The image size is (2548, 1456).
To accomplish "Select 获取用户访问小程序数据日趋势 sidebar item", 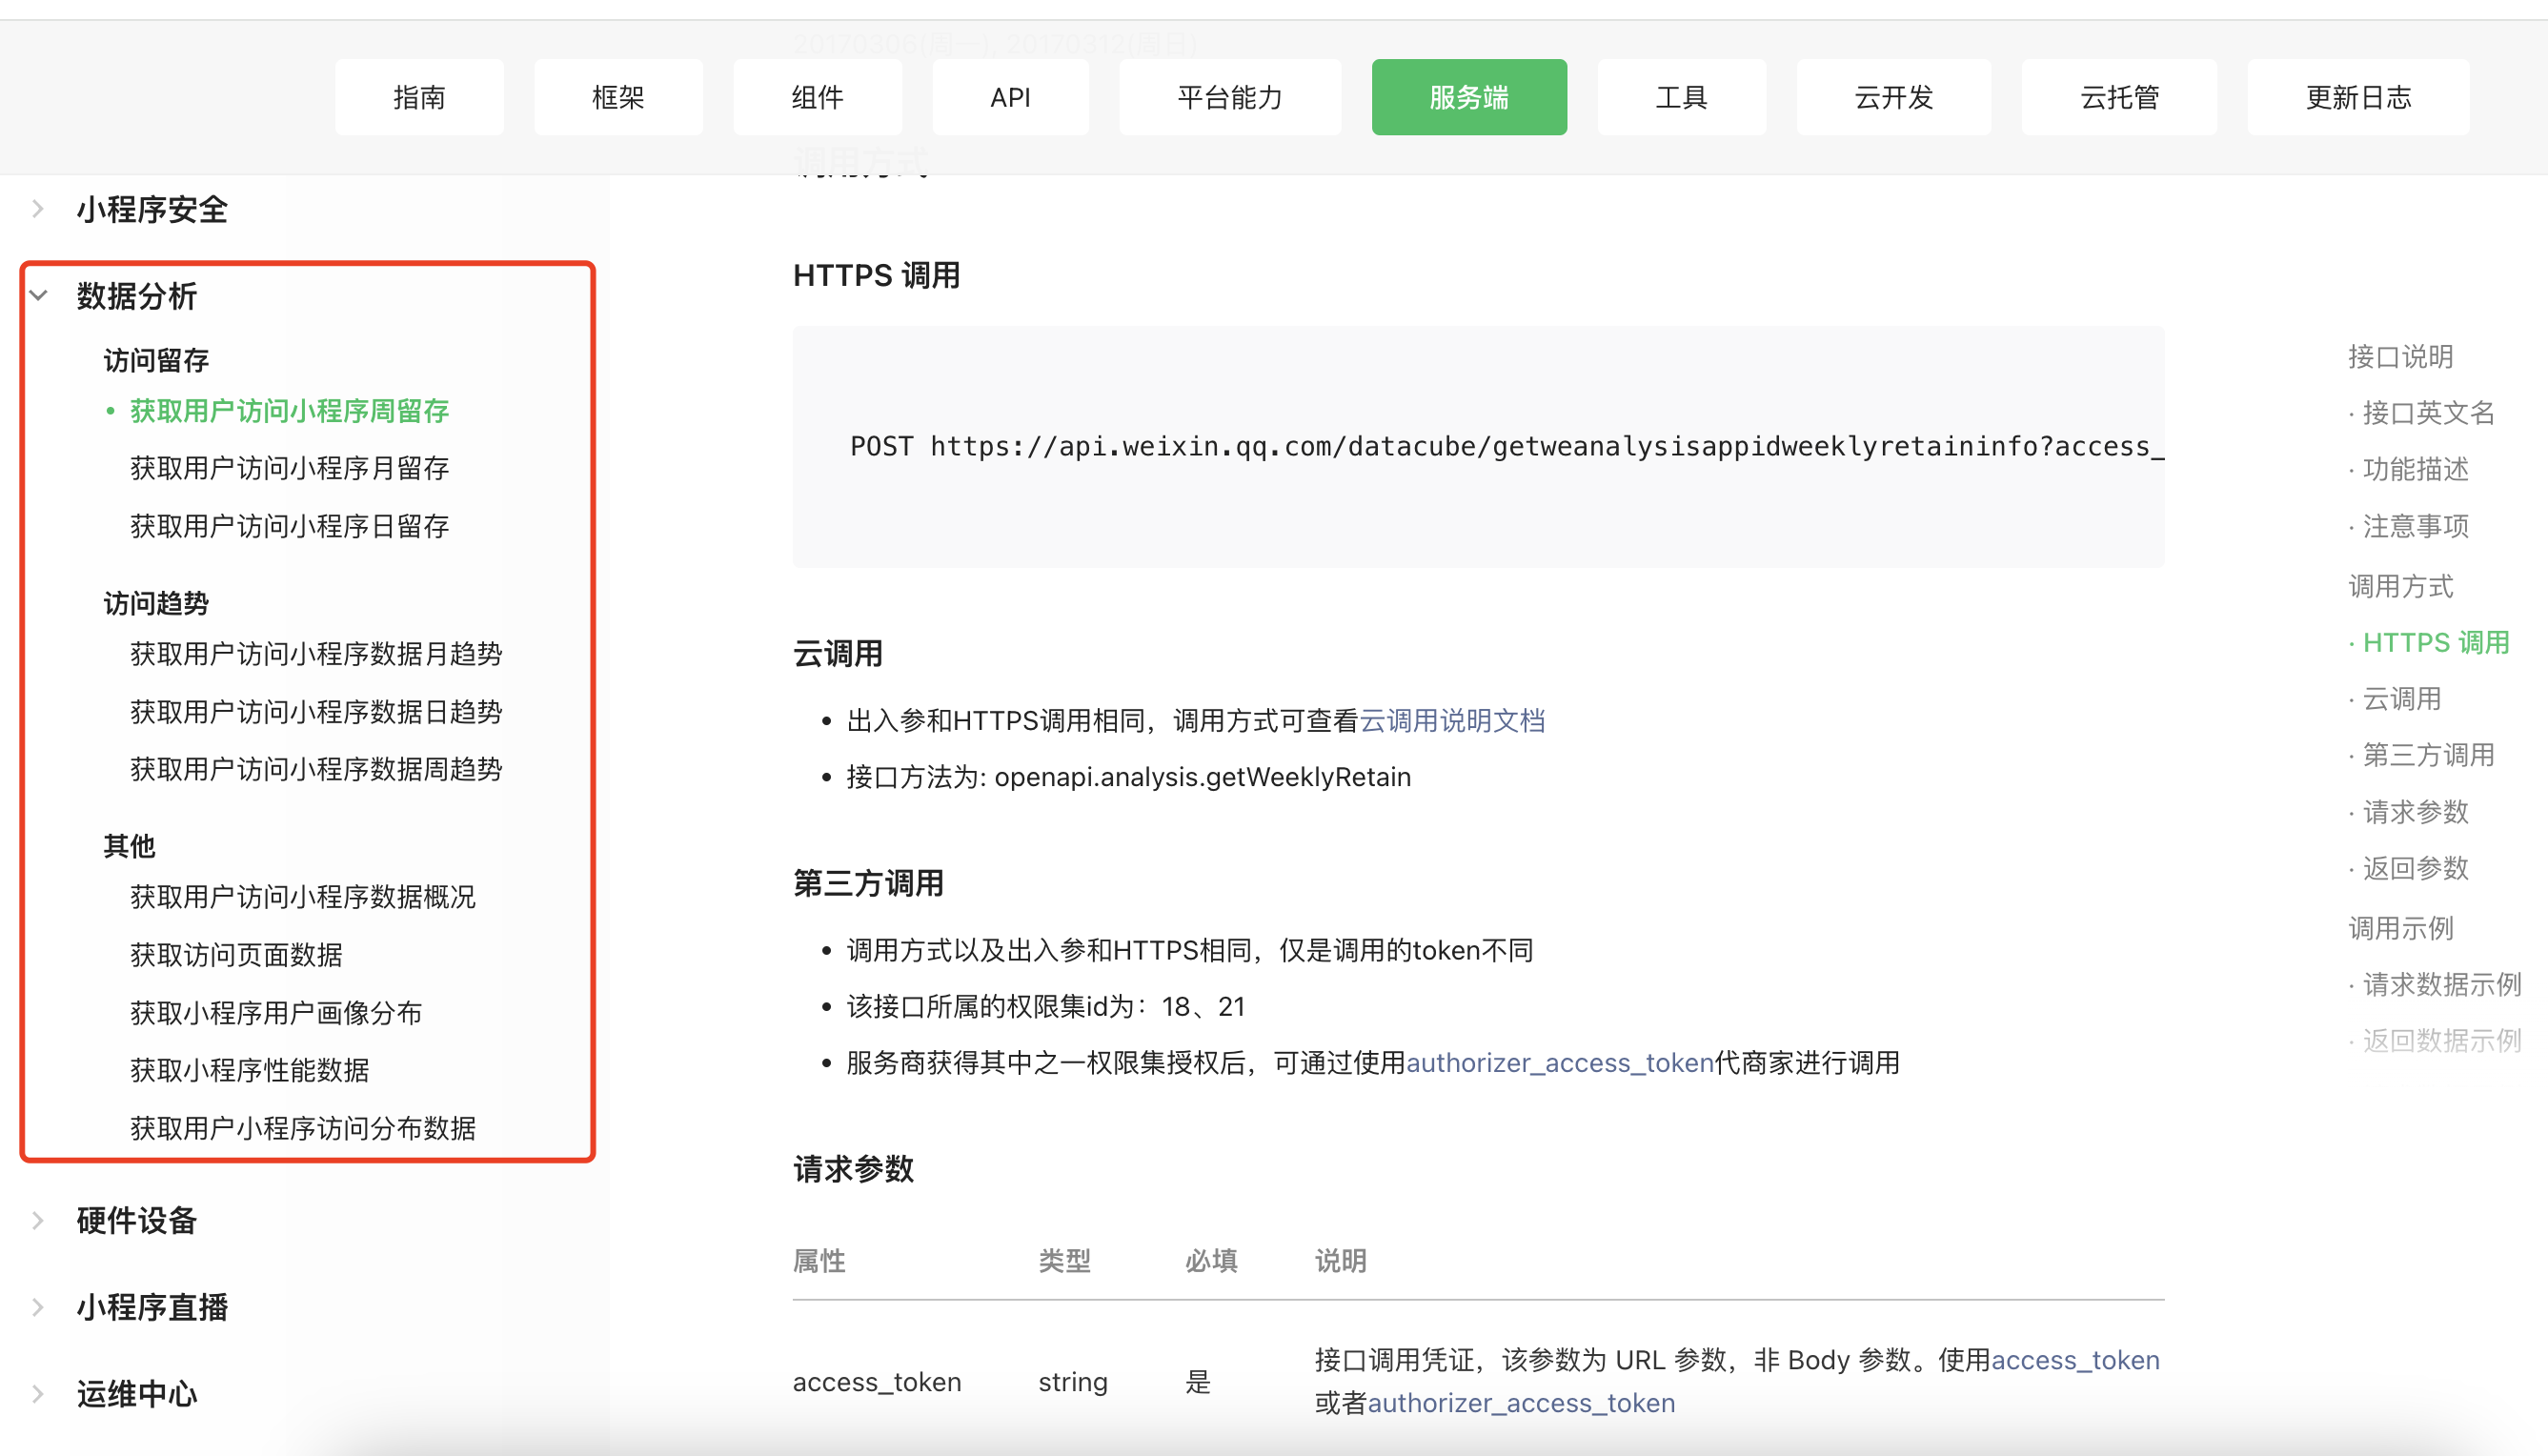I will point(316,712).
